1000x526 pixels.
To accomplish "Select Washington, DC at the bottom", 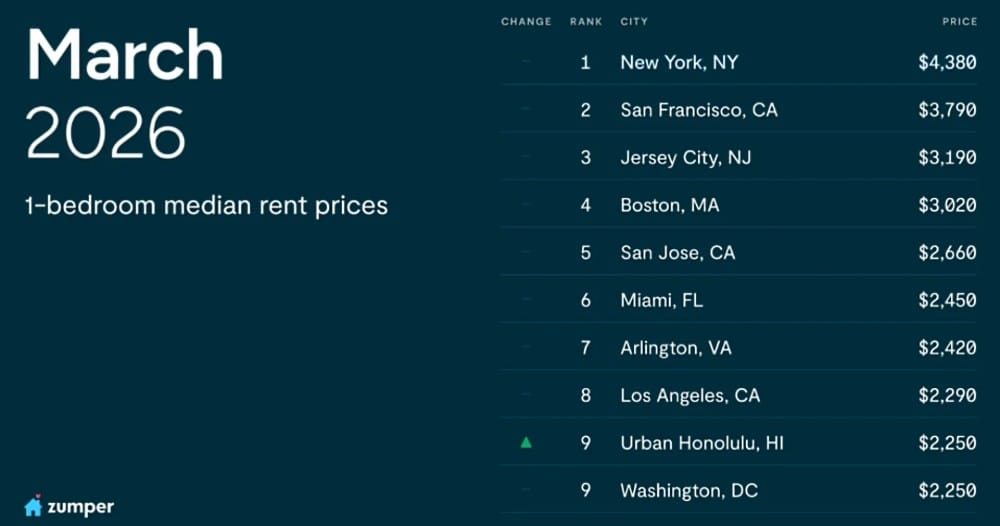I will [x=688, y=490].
